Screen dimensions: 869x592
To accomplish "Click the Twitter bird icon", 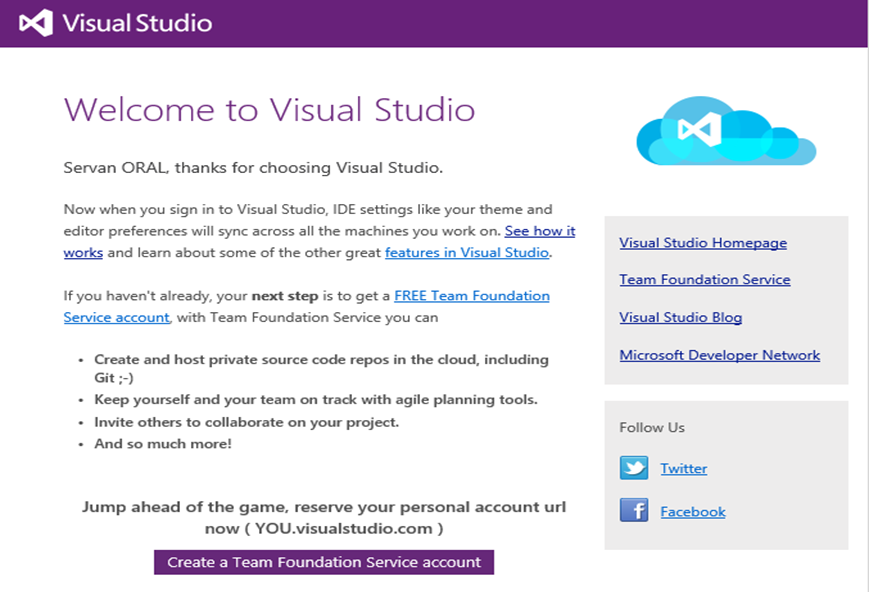I will click(x=634, y=468).
